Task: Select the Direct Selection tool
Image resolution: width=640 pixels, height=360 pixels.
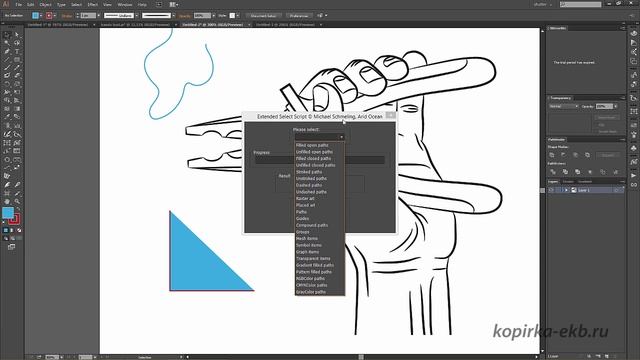Action: tap(17, 35)
